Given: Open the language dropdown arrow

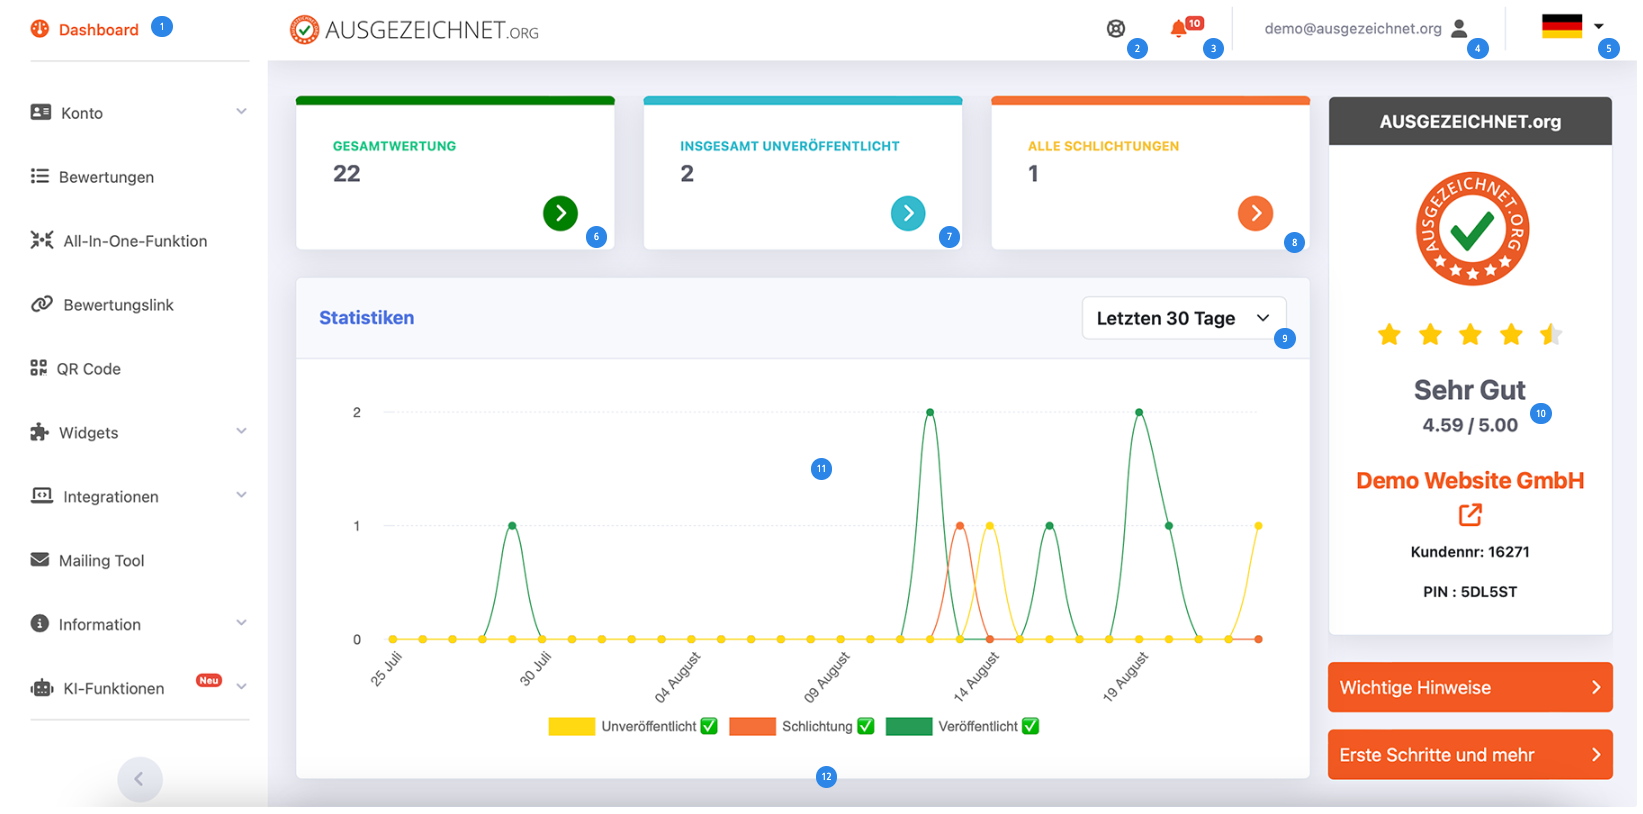Looking at the screenshot, I should point(1599,27).
